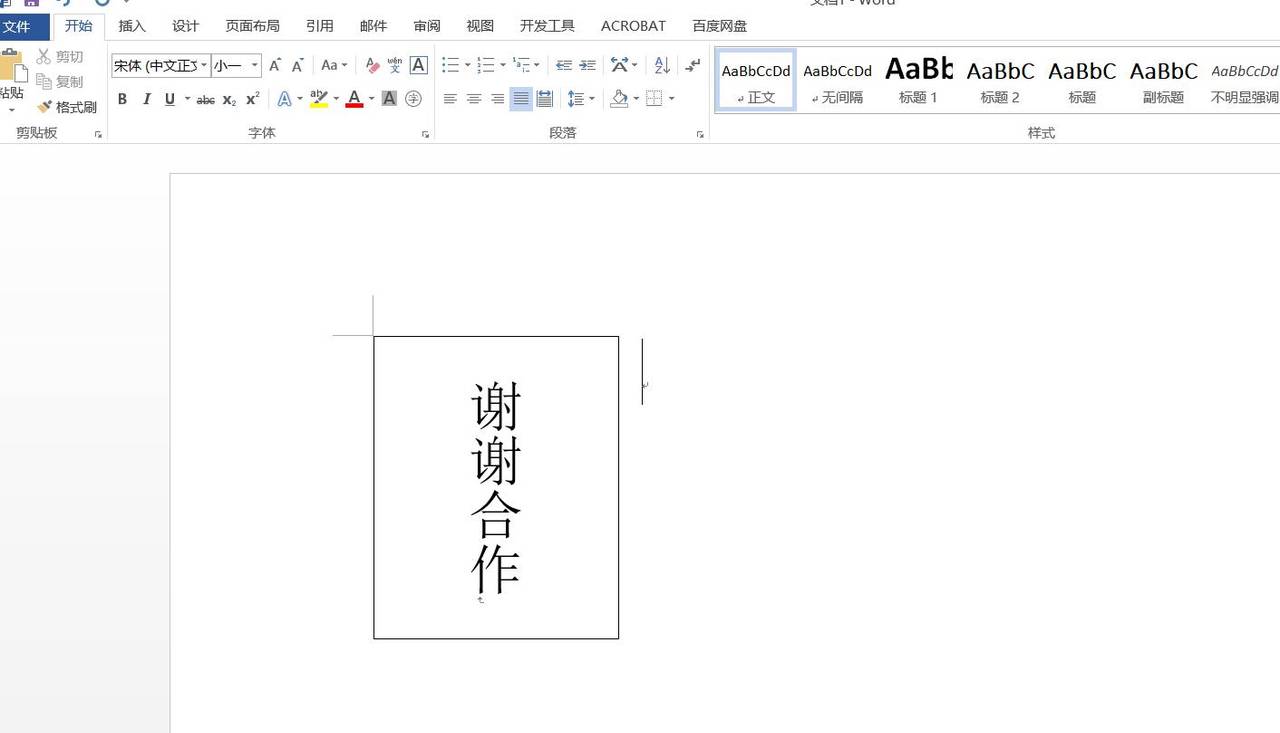Apply the 标题 1 style

point(918,80)
